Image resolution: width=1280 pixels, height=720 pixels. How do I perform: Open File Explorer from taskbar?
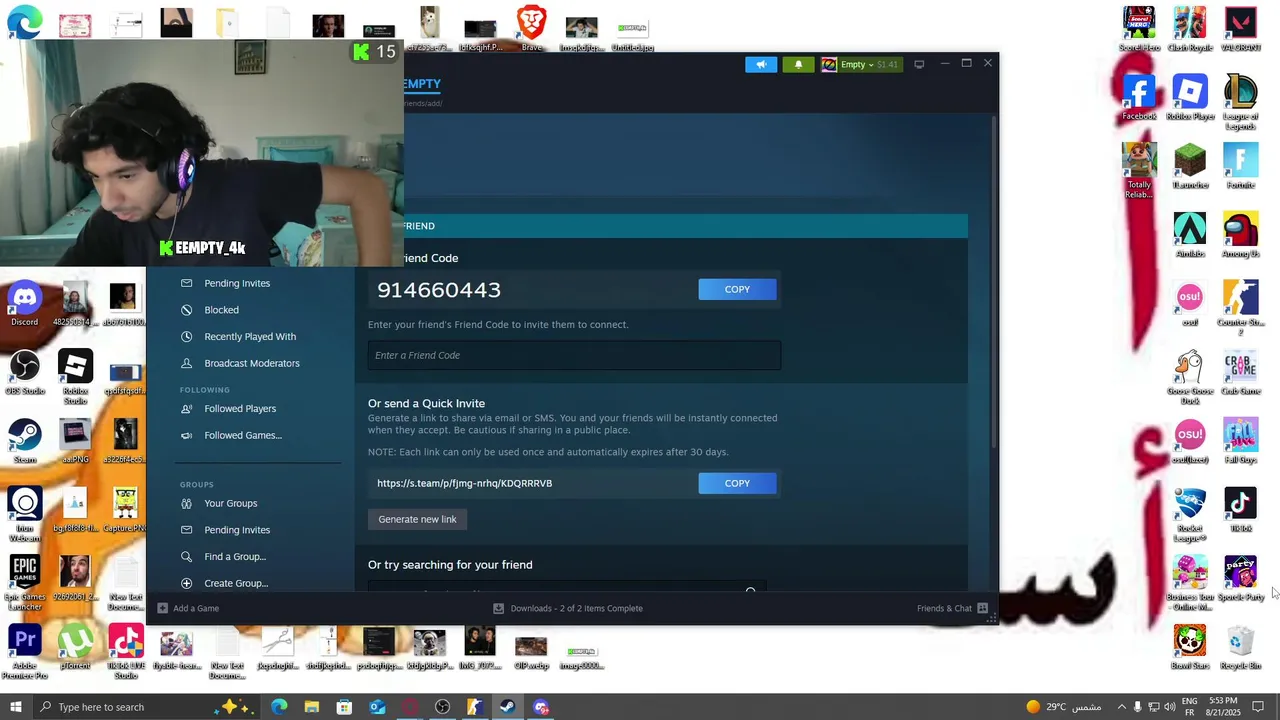tap(312, 707)
